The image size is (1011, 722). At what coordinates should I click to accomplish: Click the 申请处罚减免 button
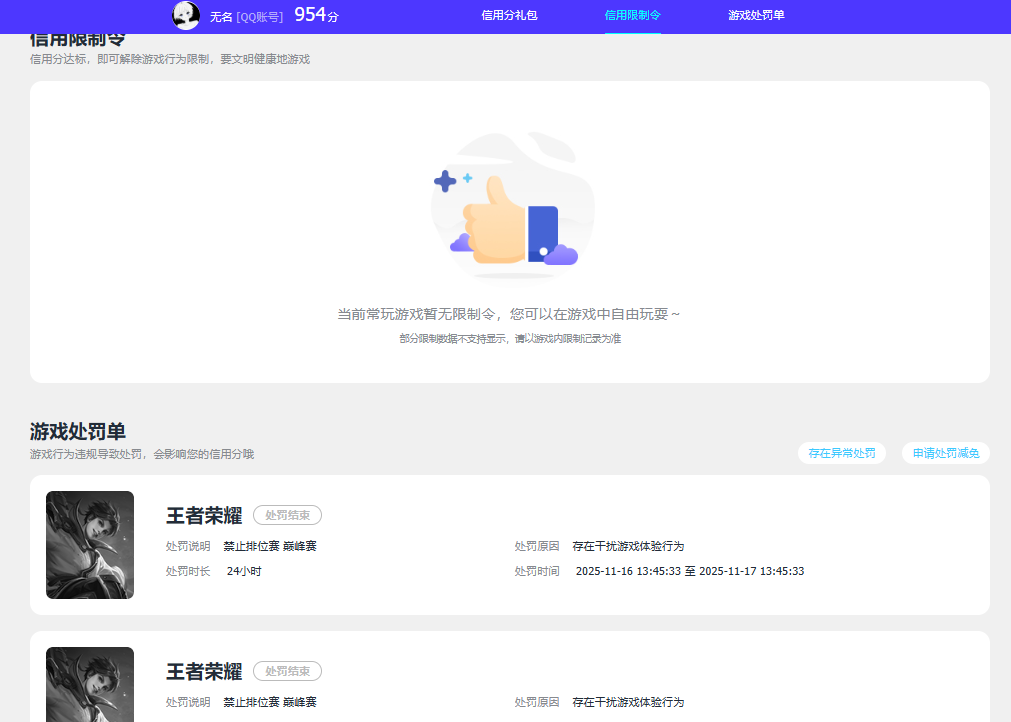[x=946, y=453]
